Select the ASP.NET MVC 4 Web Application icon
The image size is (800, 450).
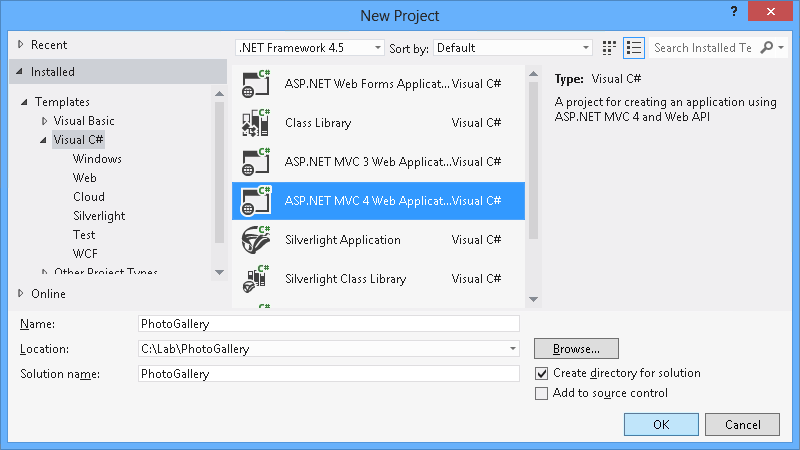[x=256, y=201]
